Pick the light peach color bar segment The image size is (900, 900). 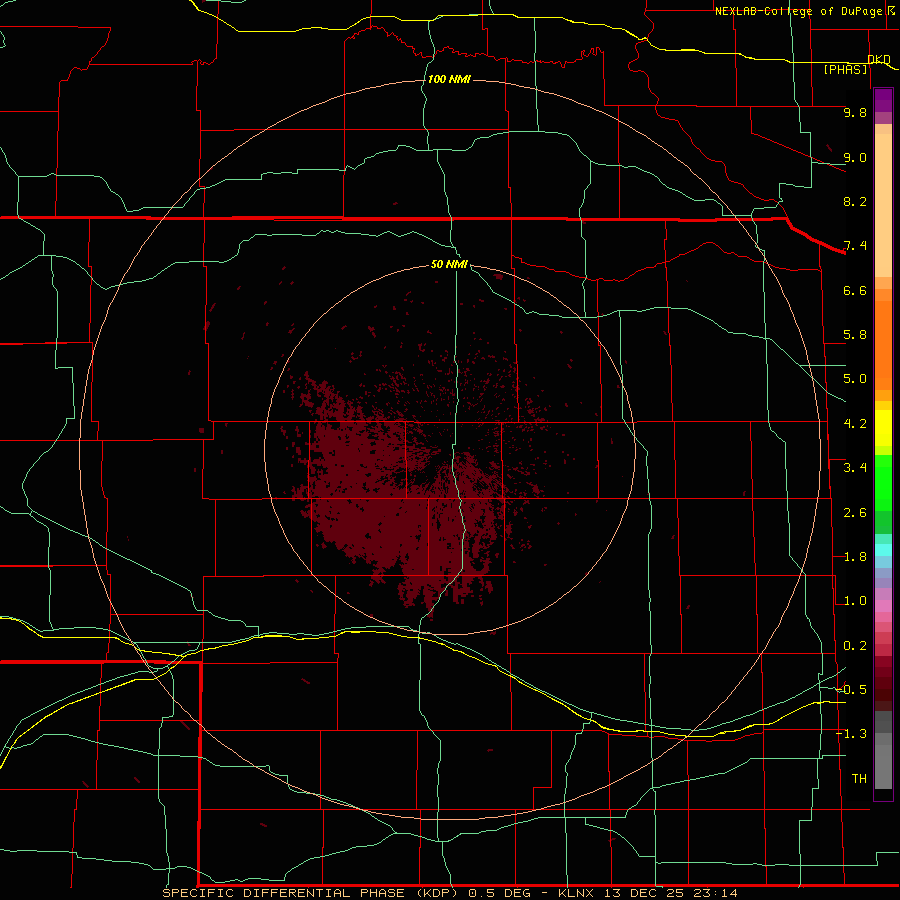click(883, 205)
